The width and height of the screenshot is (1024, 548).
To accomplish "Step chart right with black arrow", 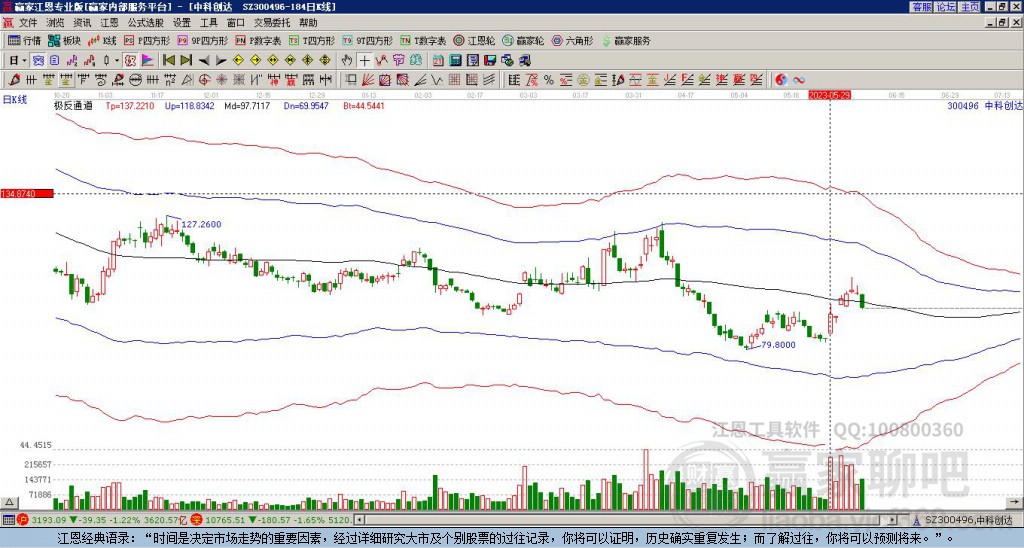I will pyautogui.click(x=221, y=61).
